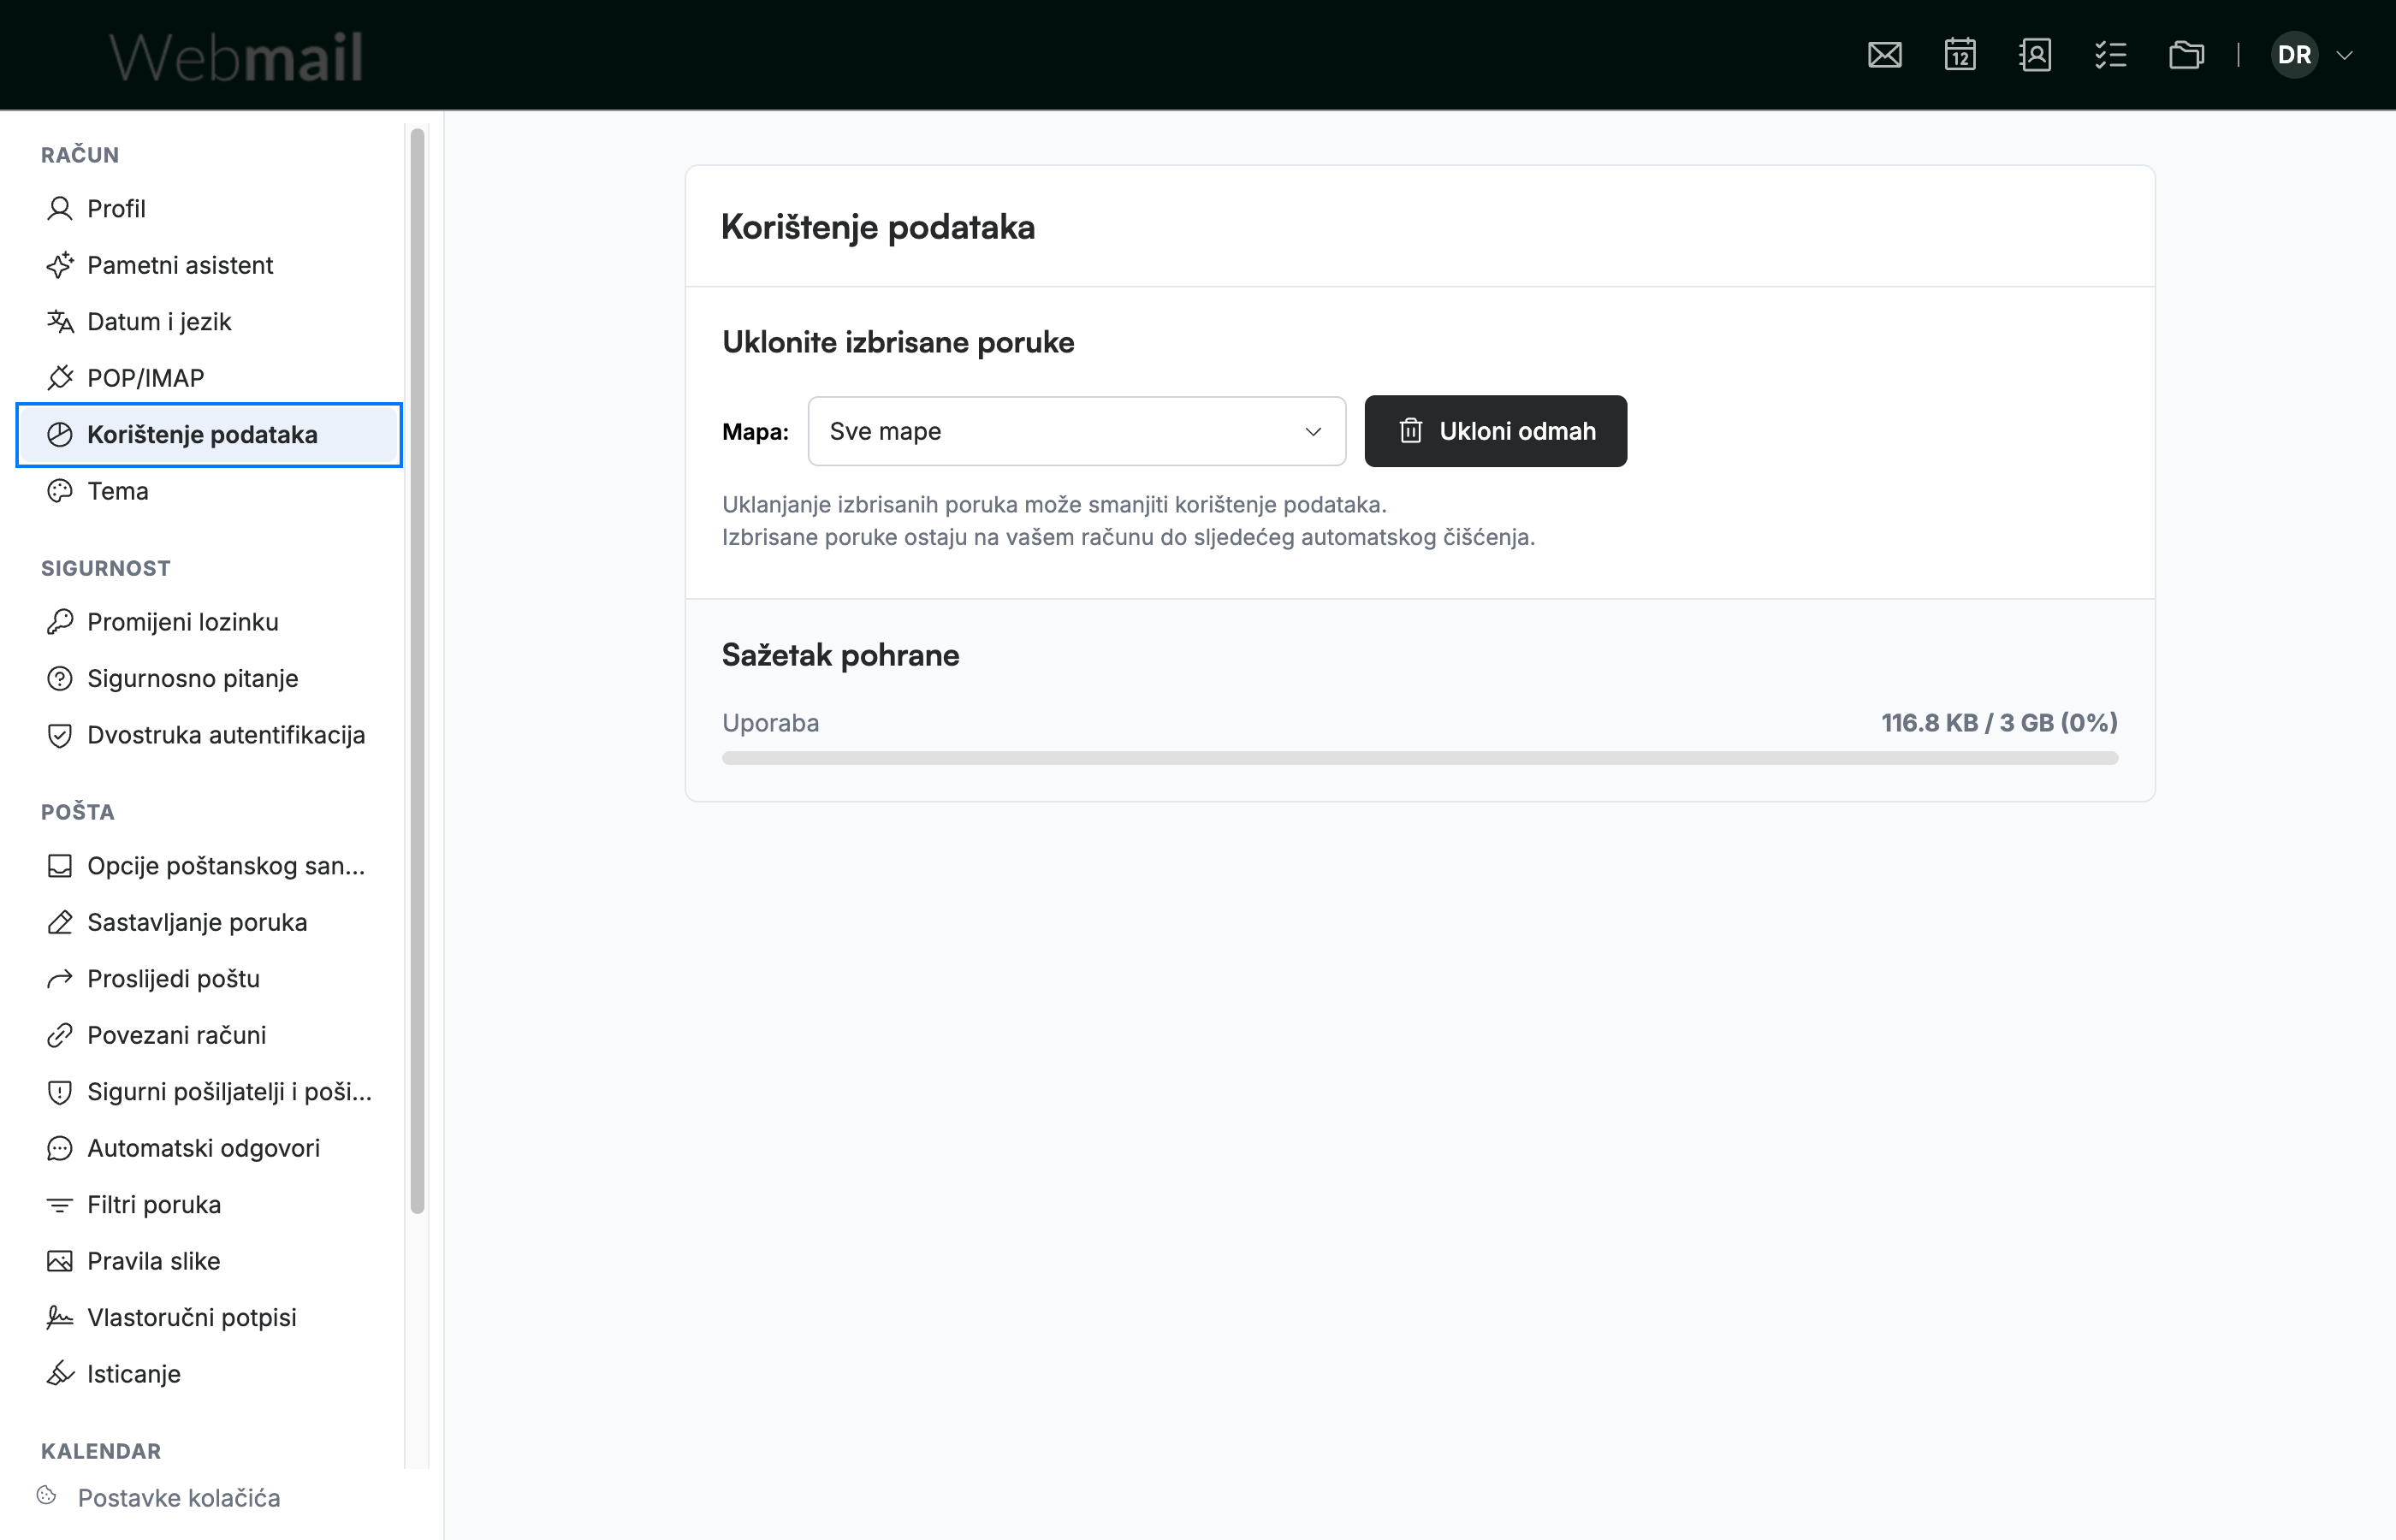The image size is (2396, 1540).
Task: Open Dvostruka autentifikacija page
Action: [209, 735]
